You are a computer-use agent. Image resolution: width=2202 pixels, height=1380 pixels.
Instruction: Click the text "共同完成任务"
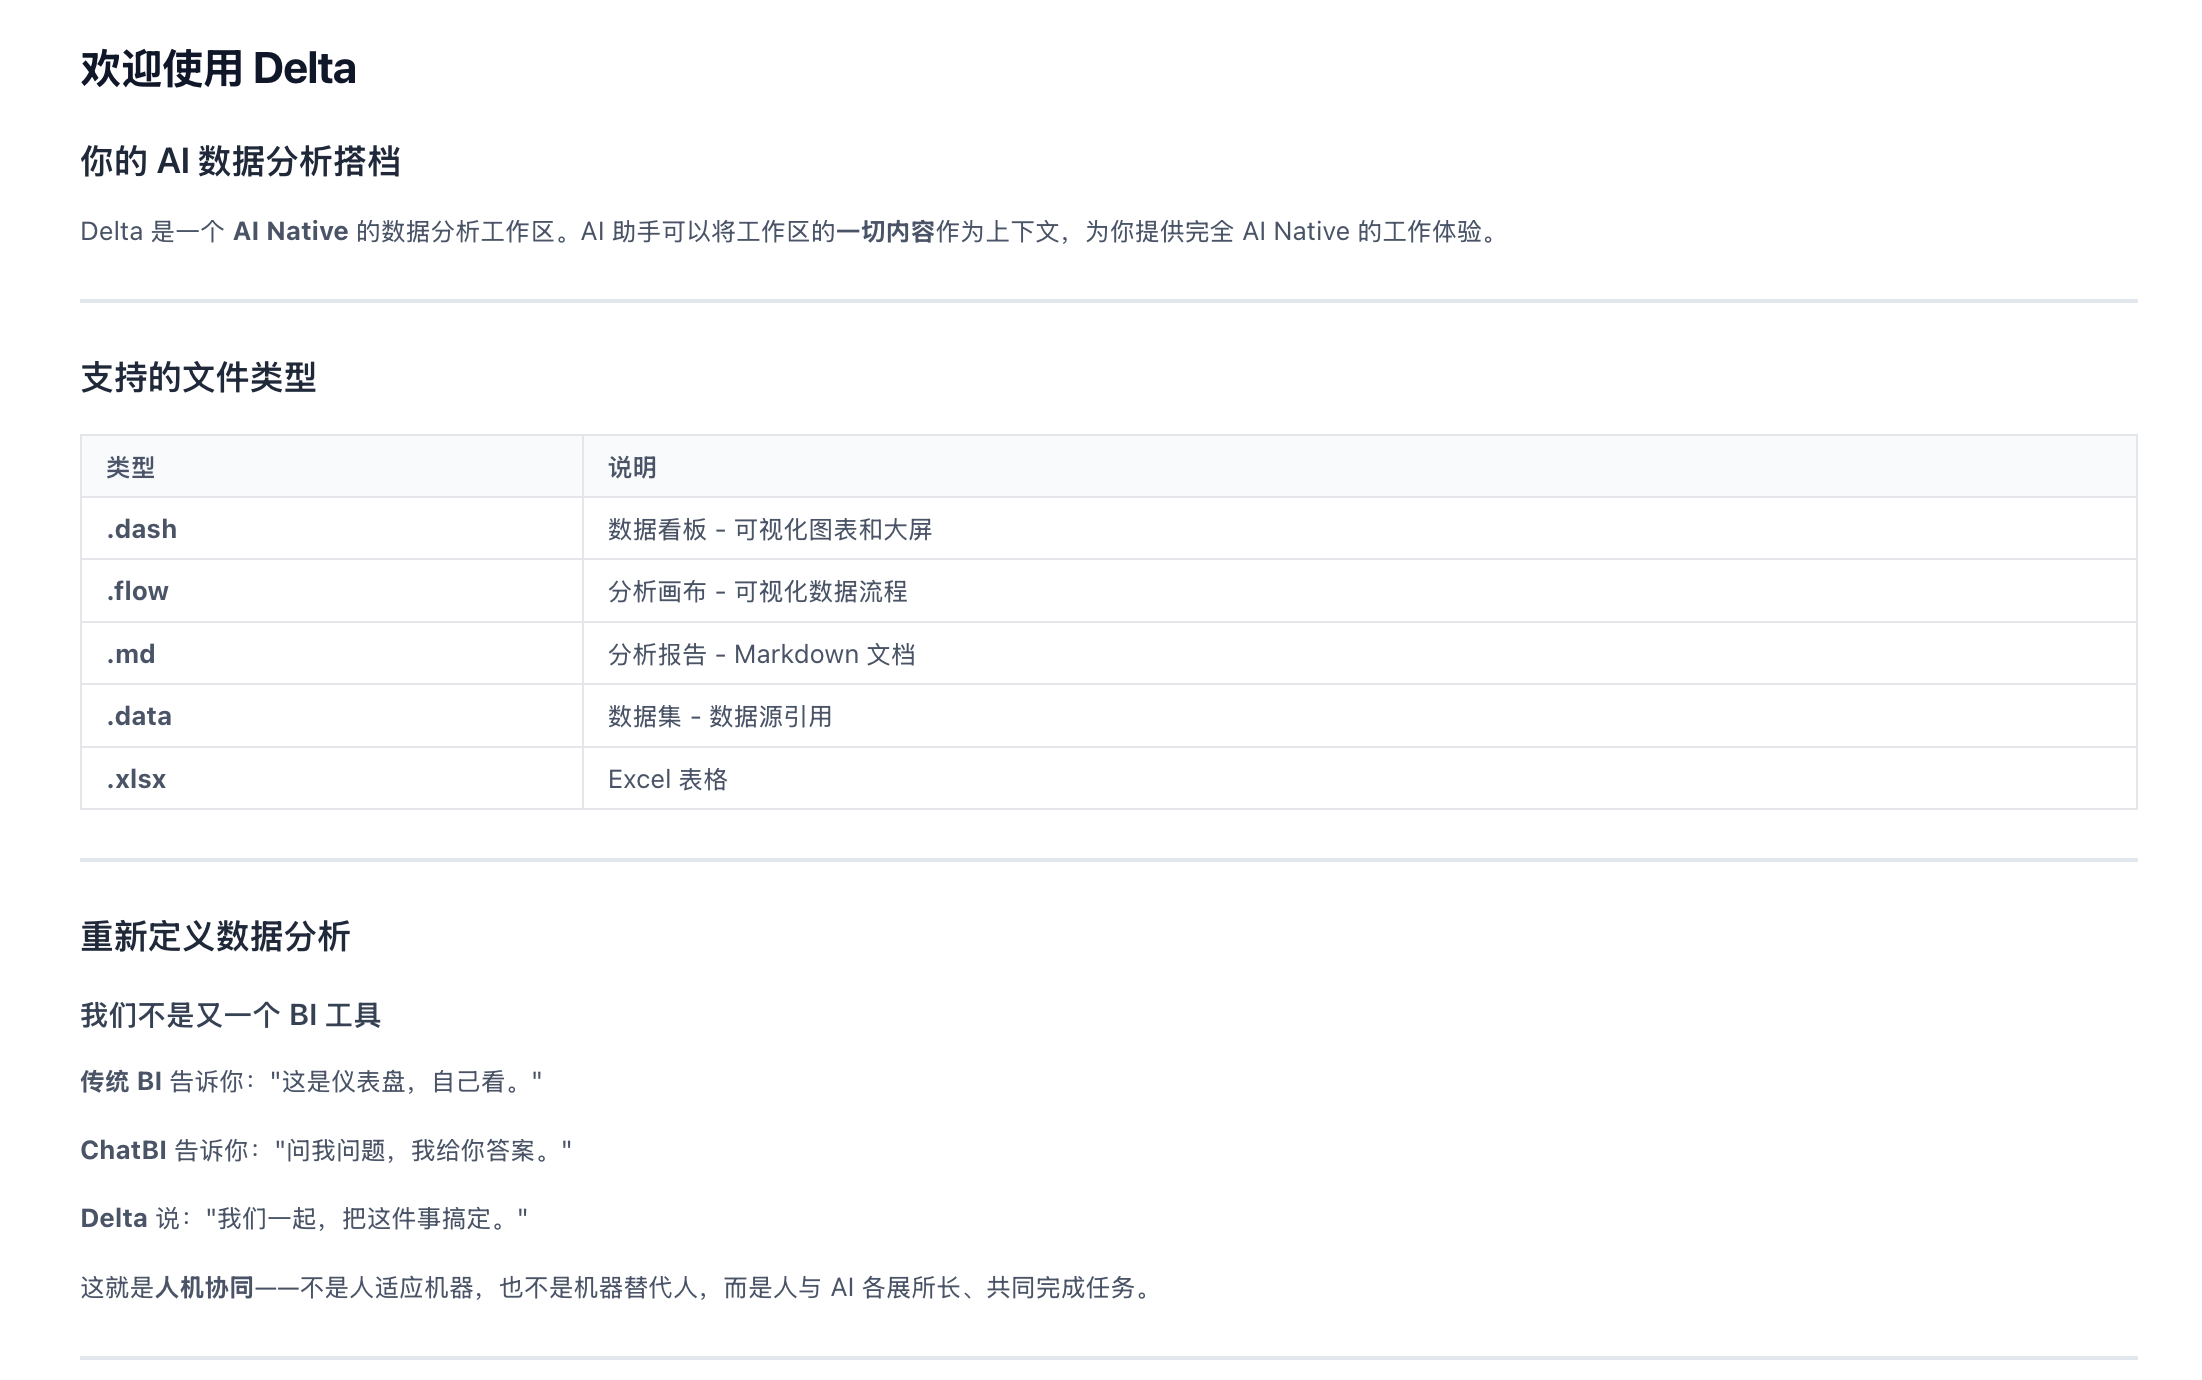[x=1060, y=1288]
